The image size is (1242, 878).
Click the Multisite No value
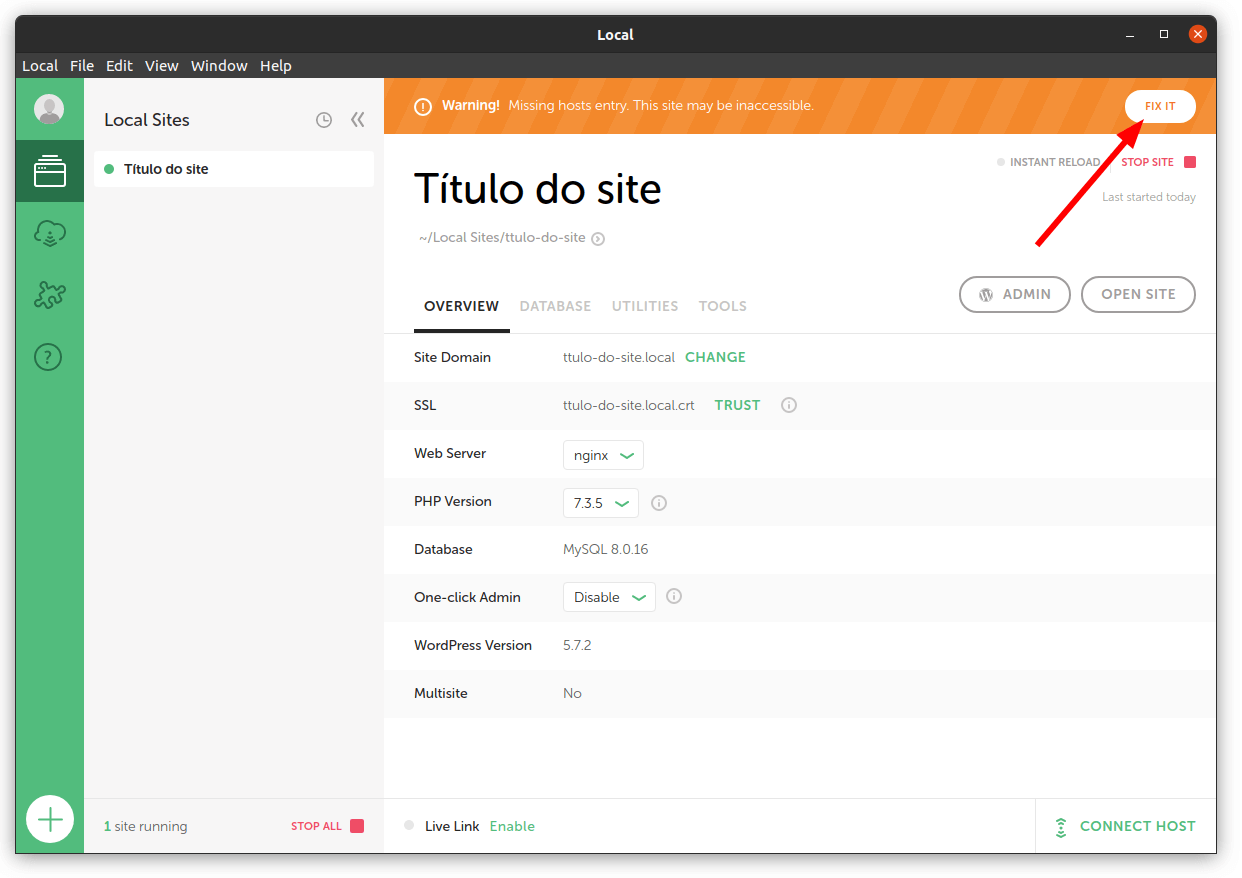(572, 693)
